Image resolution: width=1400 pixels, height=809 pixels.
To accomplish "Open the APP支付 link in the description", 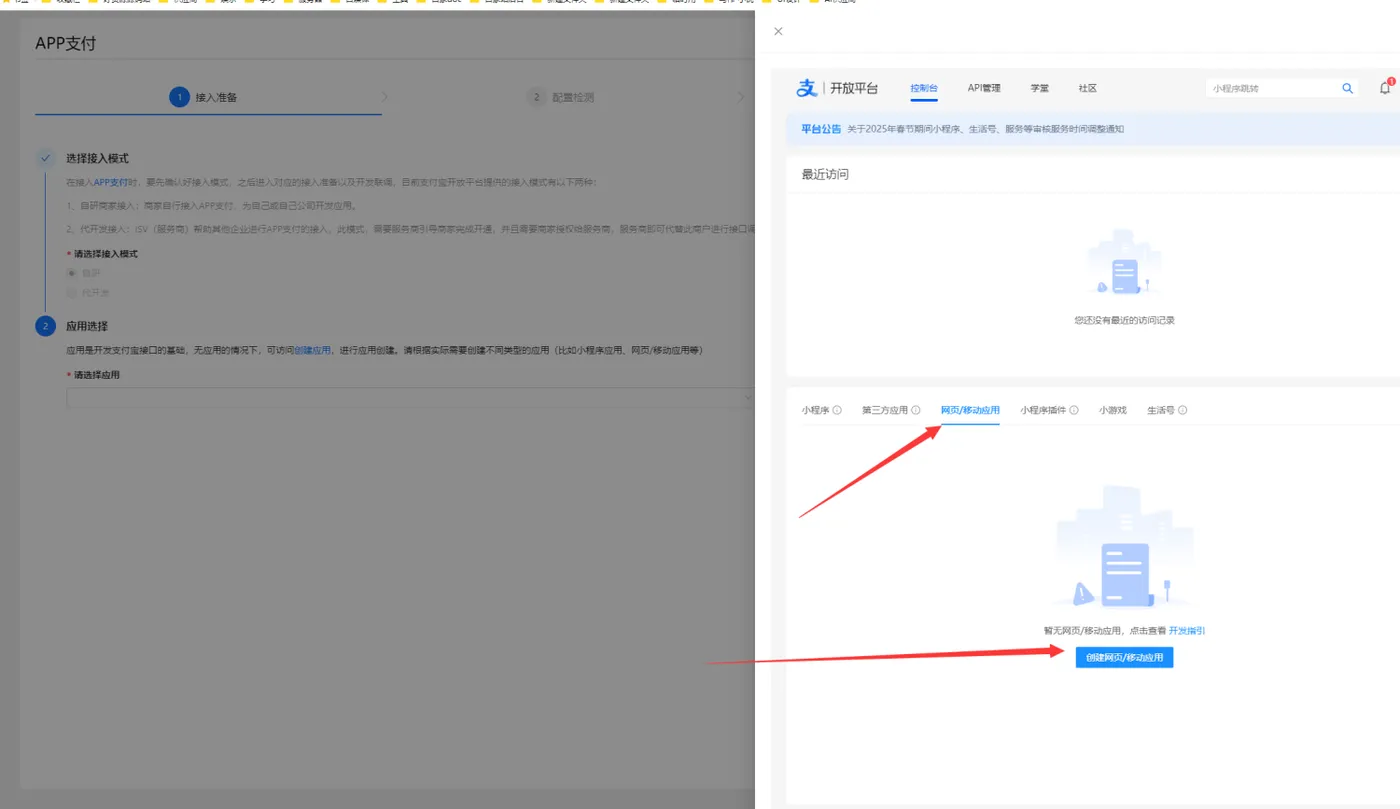I will tap(111, 183).
